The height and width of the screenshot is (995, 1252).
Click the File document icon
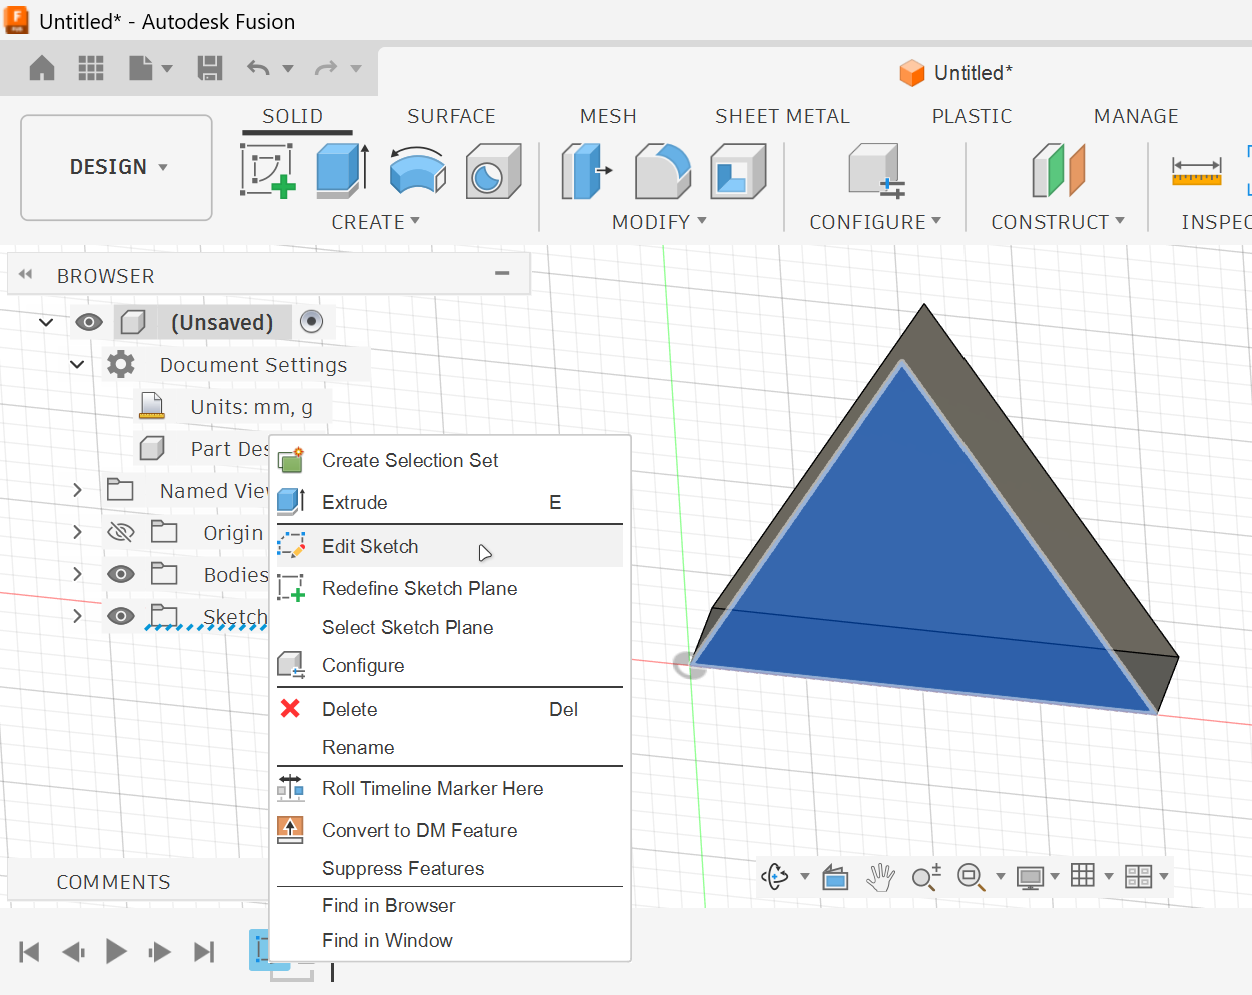(141, 68)
